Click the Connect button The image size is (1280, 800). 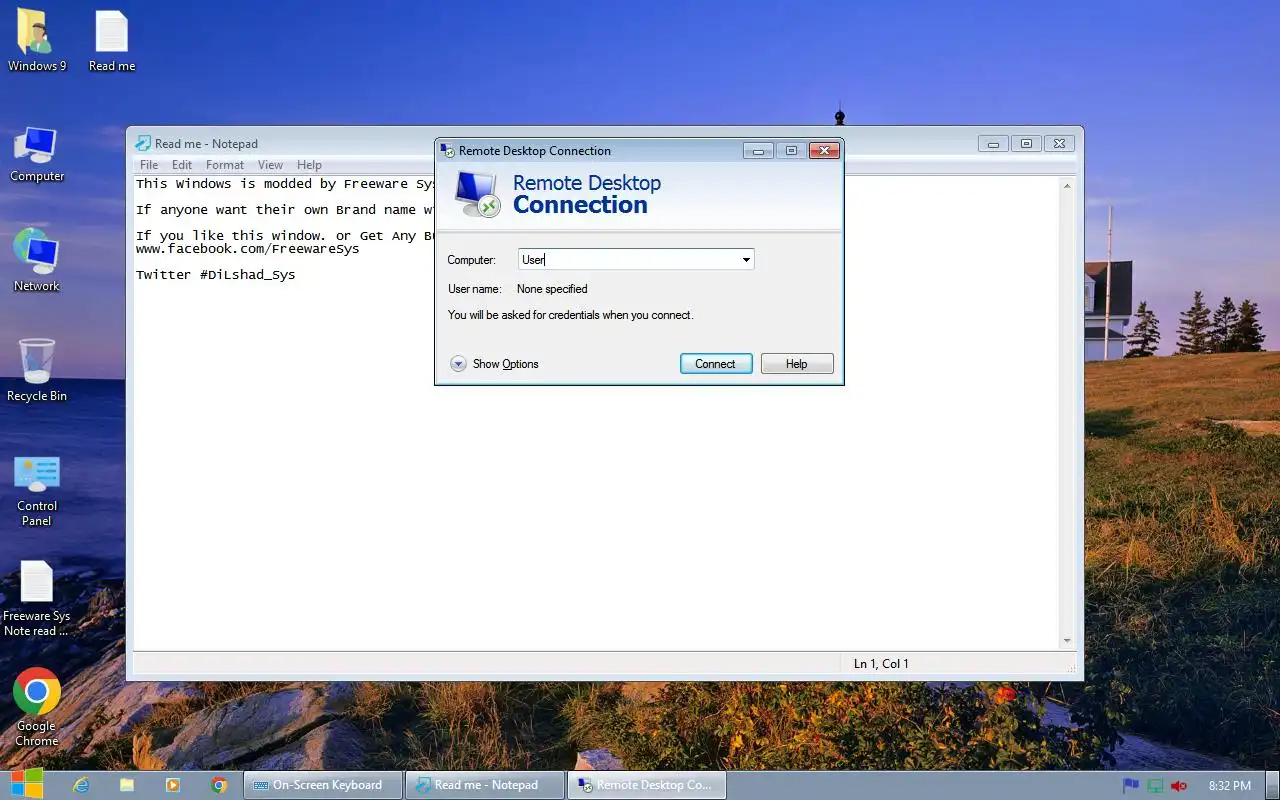click(x=716, y=364)
